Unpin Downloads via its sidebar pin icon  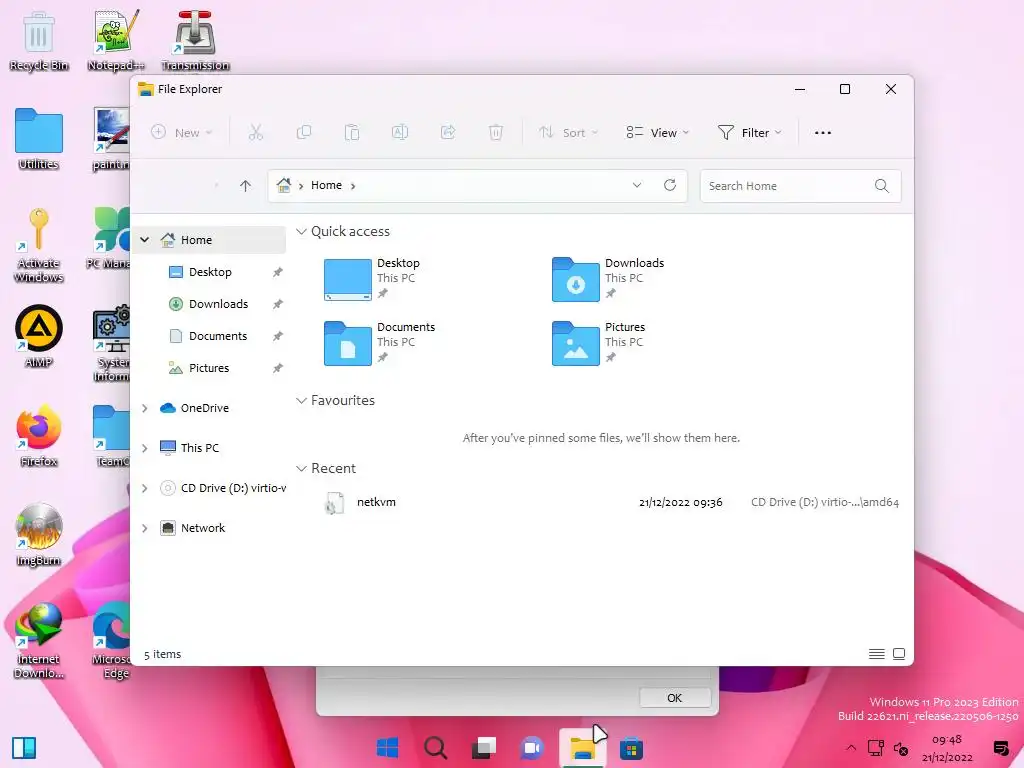click(x=278, y=304)
